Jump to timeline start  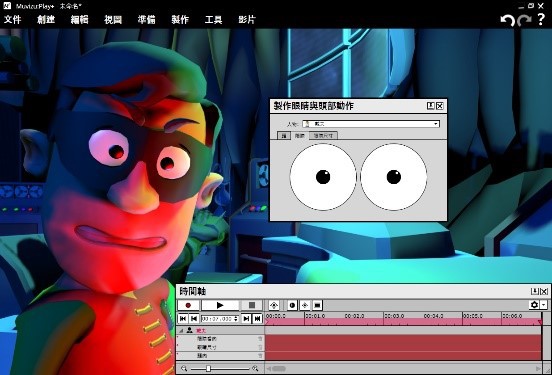click(183, 318)
